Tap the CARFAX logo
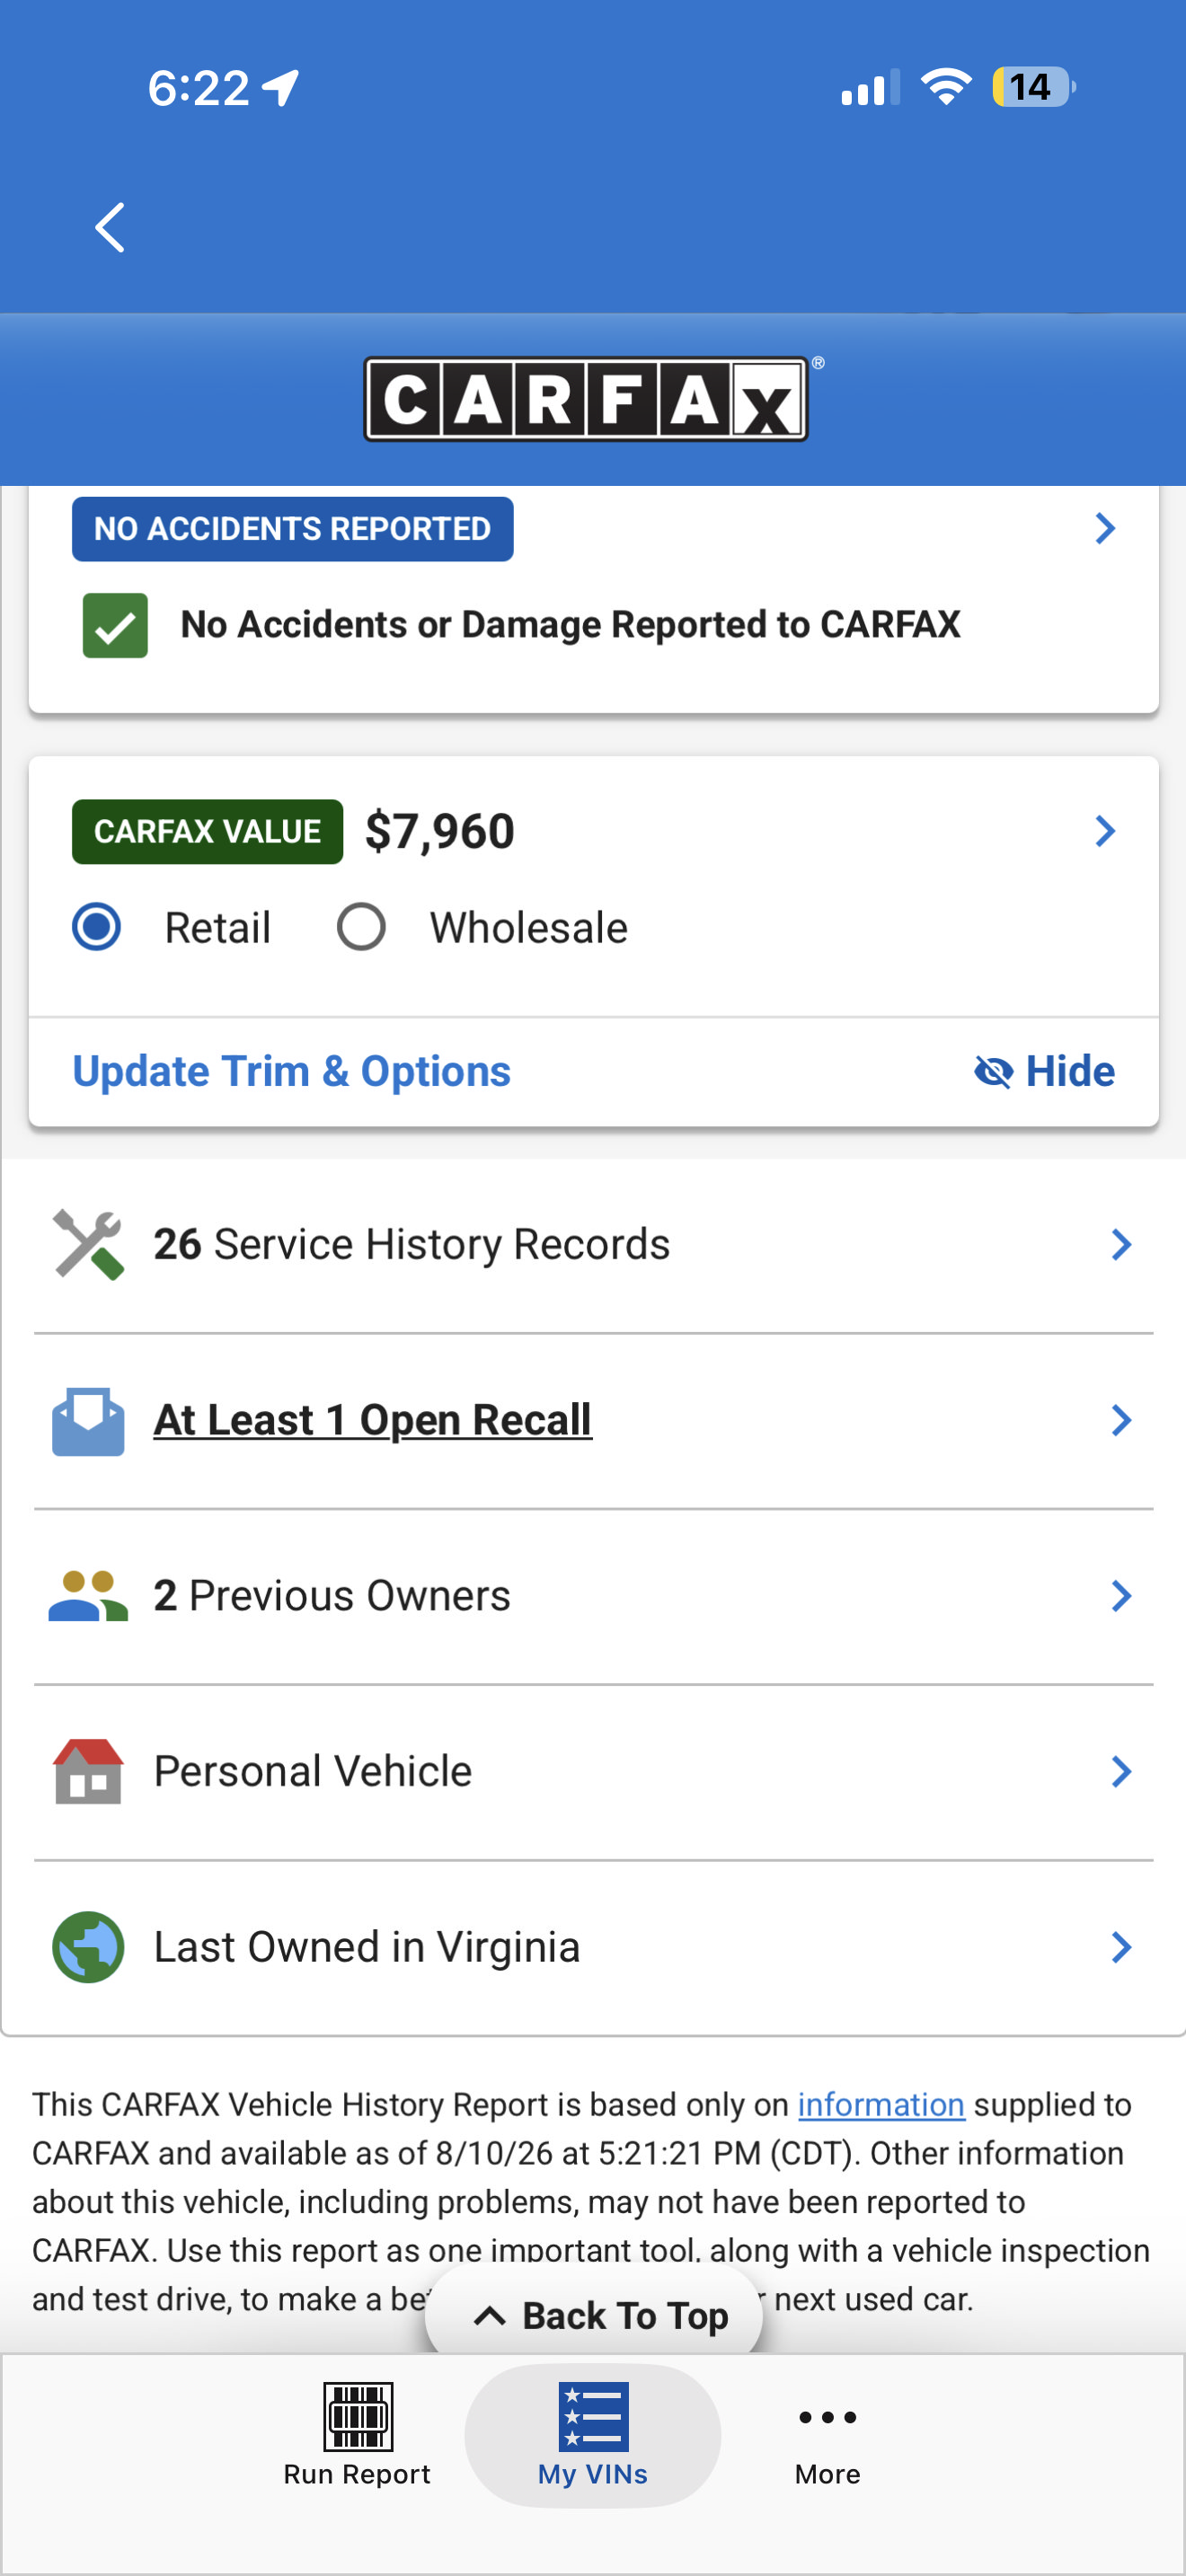This screenshot has height=2576, width=1186. [587, 399]
